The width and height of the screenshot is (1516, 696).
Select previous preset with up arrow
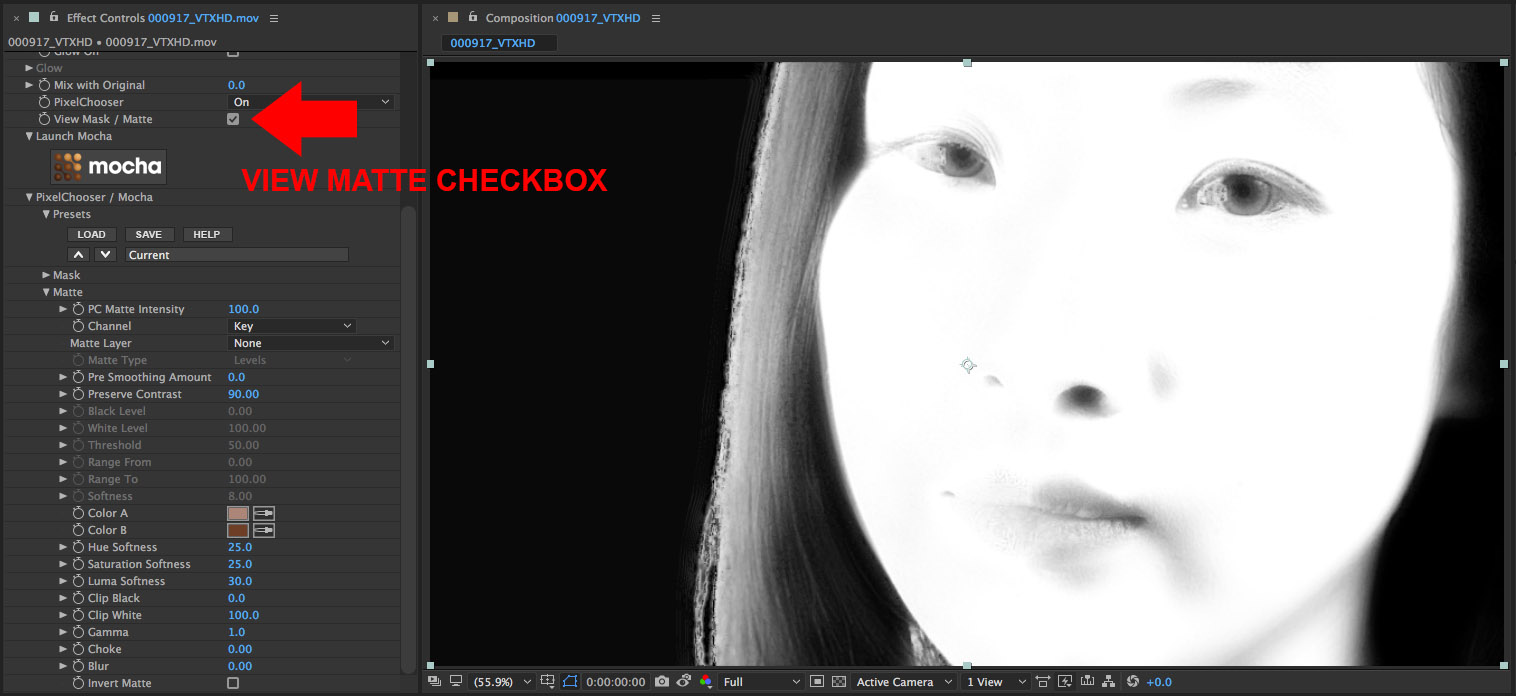click(79, 255)
